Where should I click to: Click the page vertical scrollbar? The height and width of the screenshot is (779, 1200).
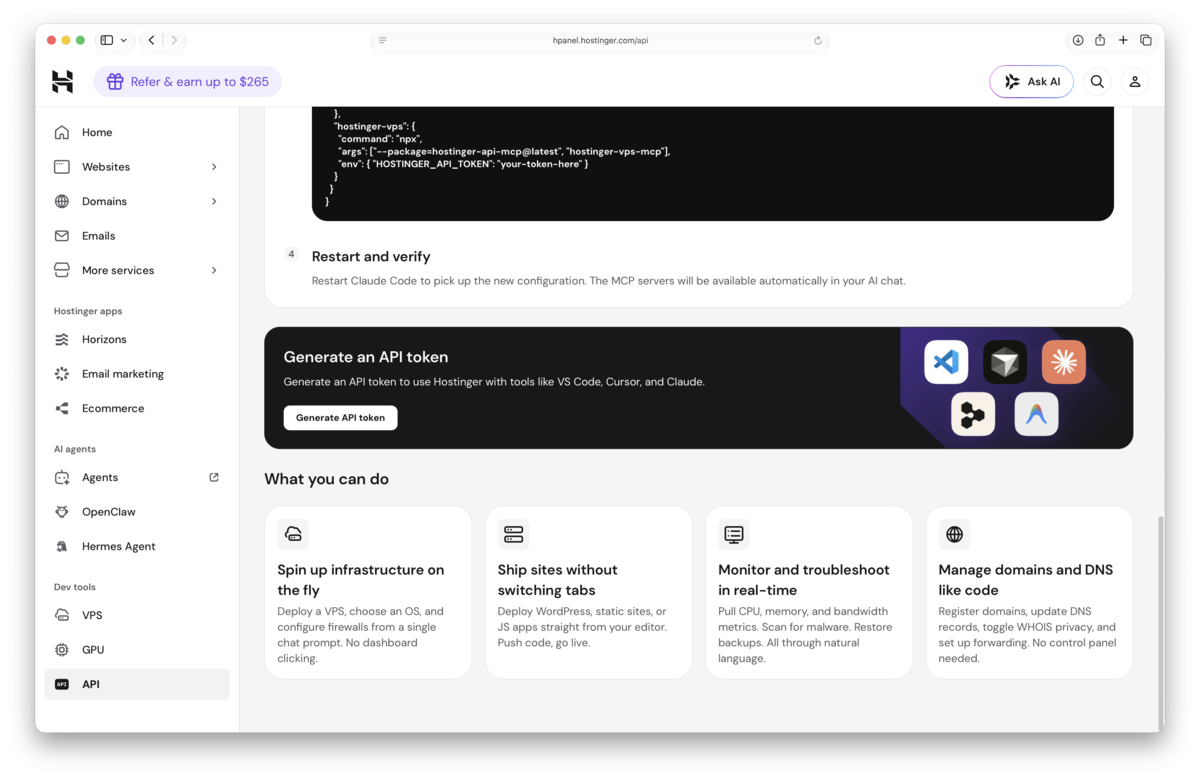tap(1160, 622)
